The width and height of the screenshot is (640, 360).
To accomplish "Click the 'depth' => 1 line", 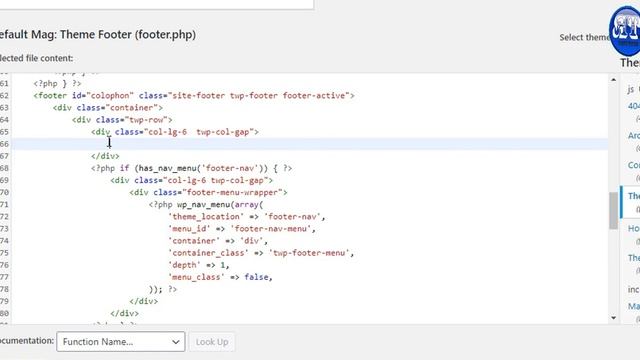I will click(199, 265).
